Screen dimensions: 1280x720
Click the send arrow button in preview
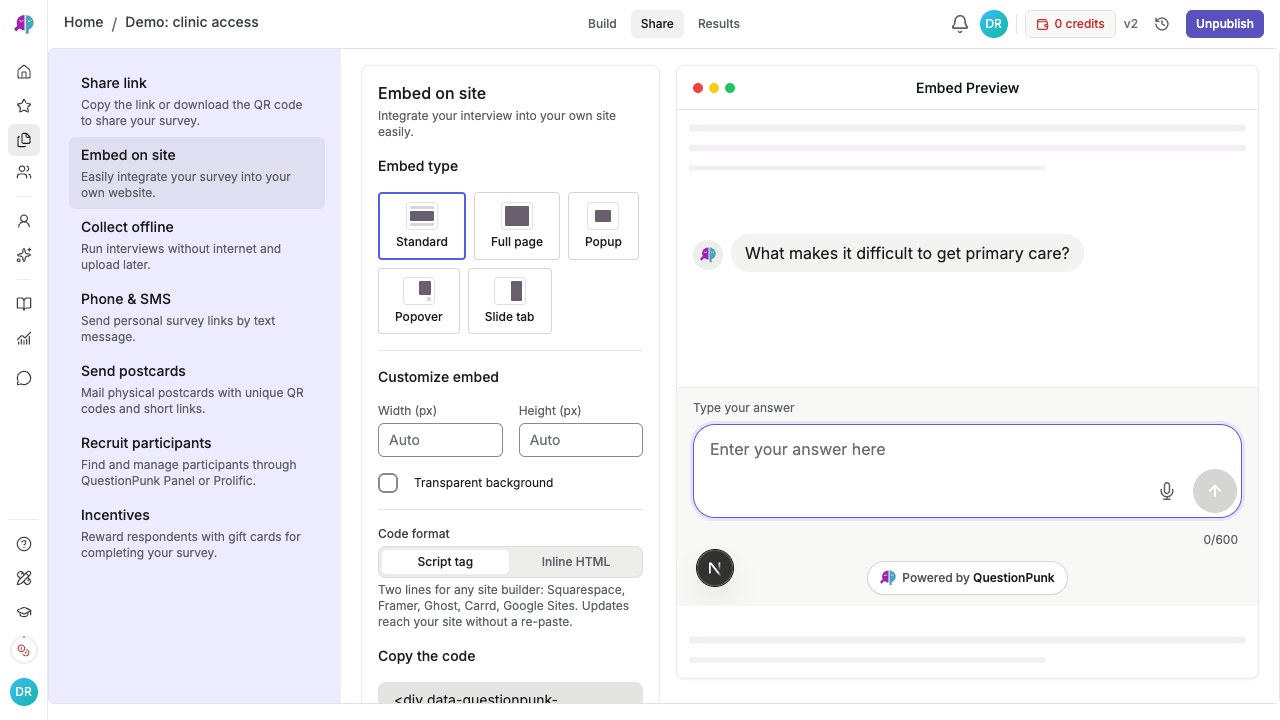(x=1215, y=491)
